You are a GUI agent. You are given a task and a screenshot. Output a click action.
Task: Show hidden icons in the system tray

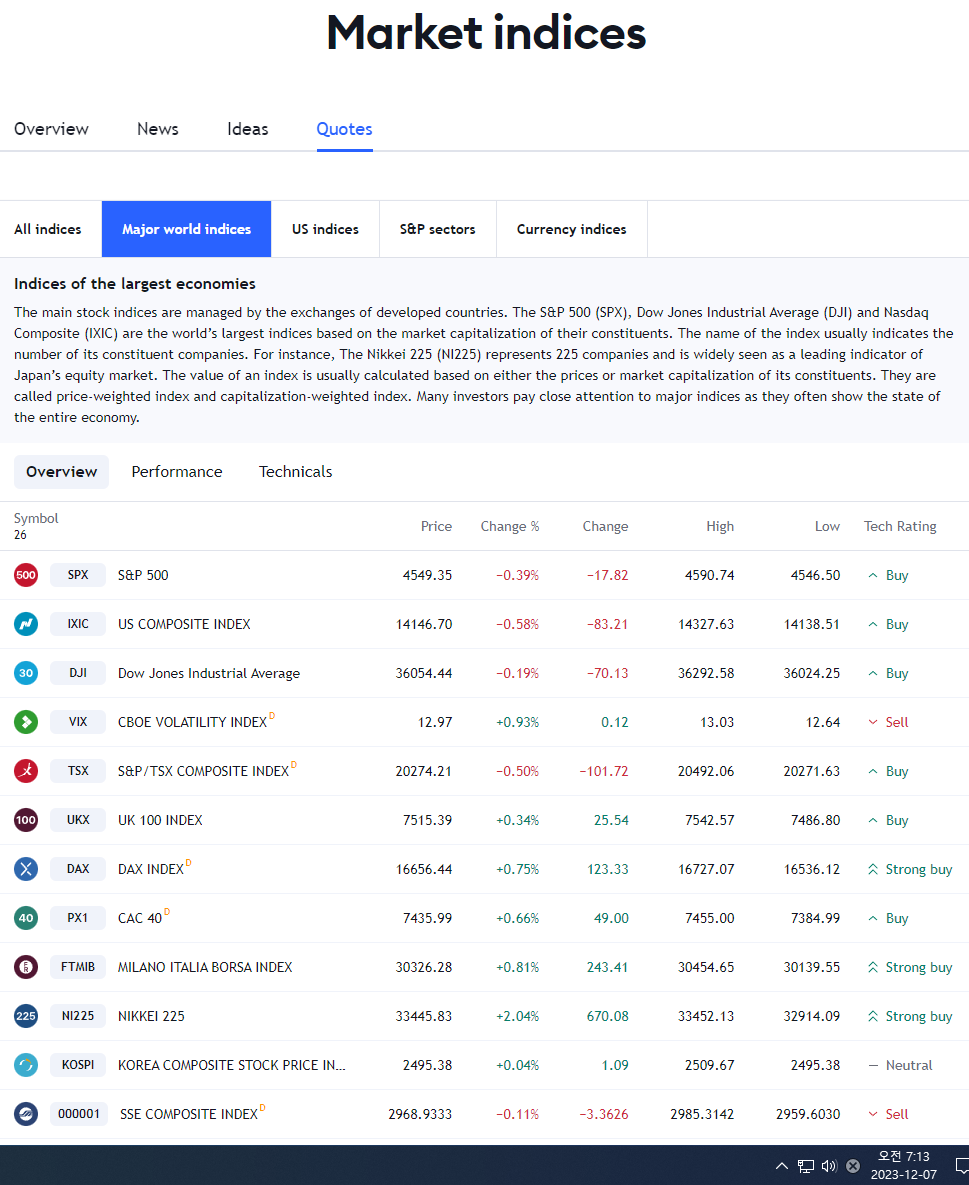pyautogui.click(x=782, y=1165)
